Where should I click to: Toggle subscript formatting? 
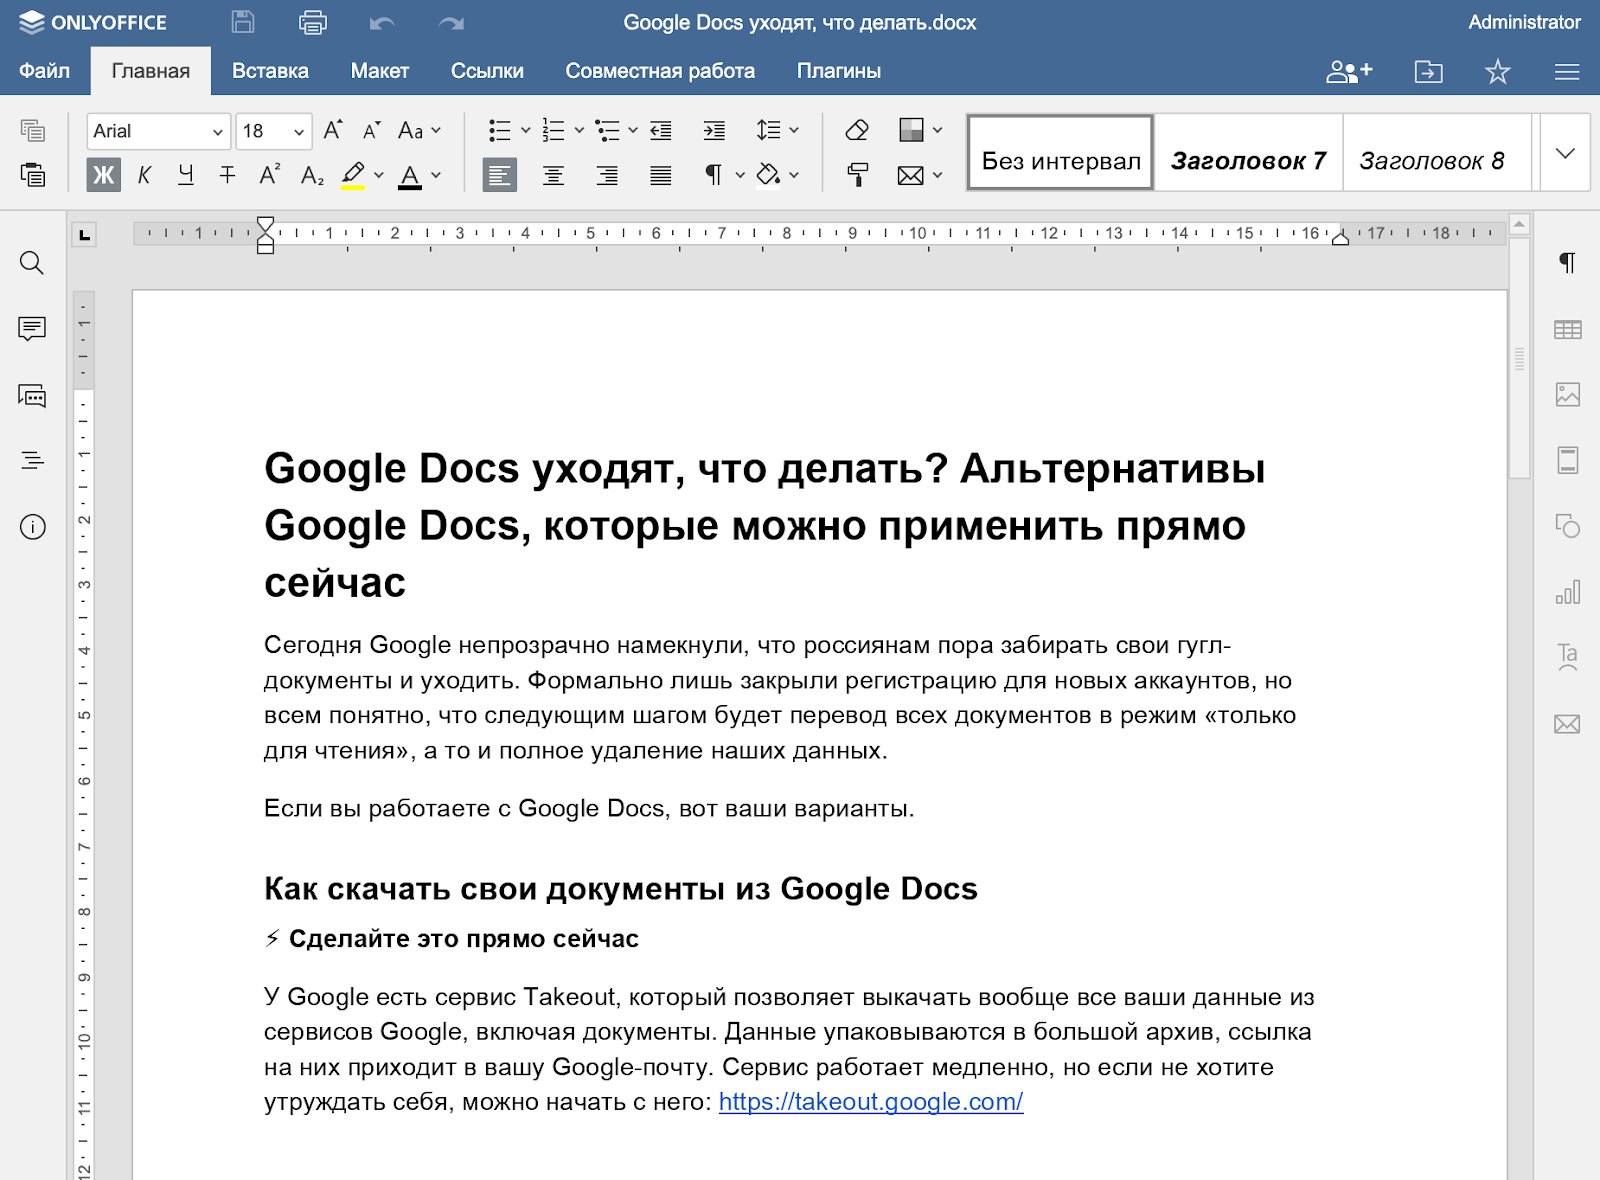[312, 175]
